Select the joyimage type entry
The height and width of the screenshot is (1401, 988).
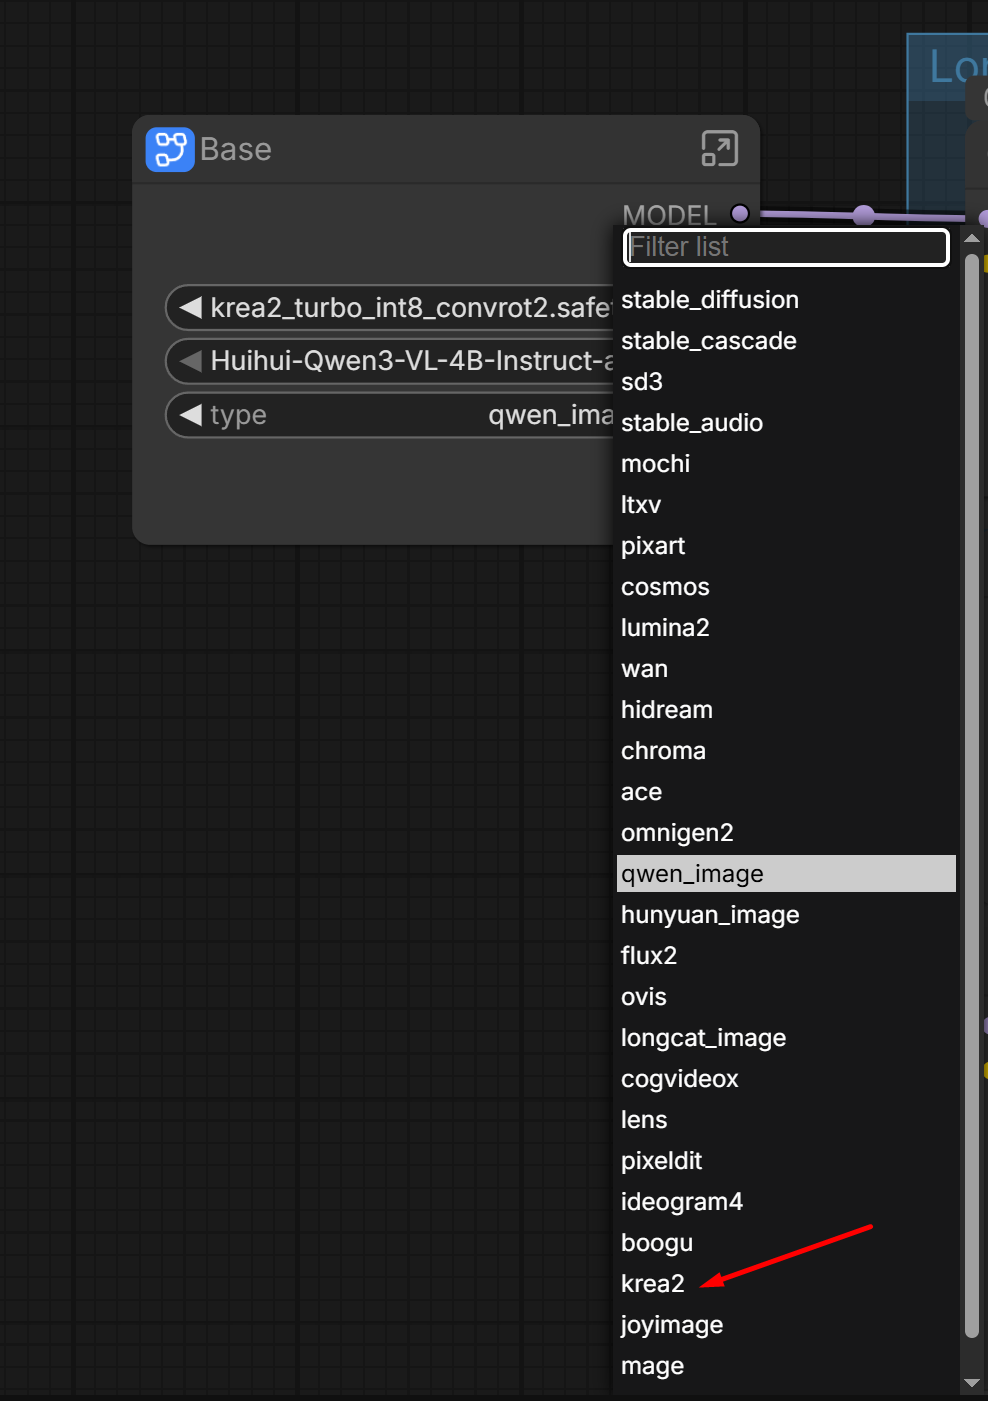(x=786, y=1325)
